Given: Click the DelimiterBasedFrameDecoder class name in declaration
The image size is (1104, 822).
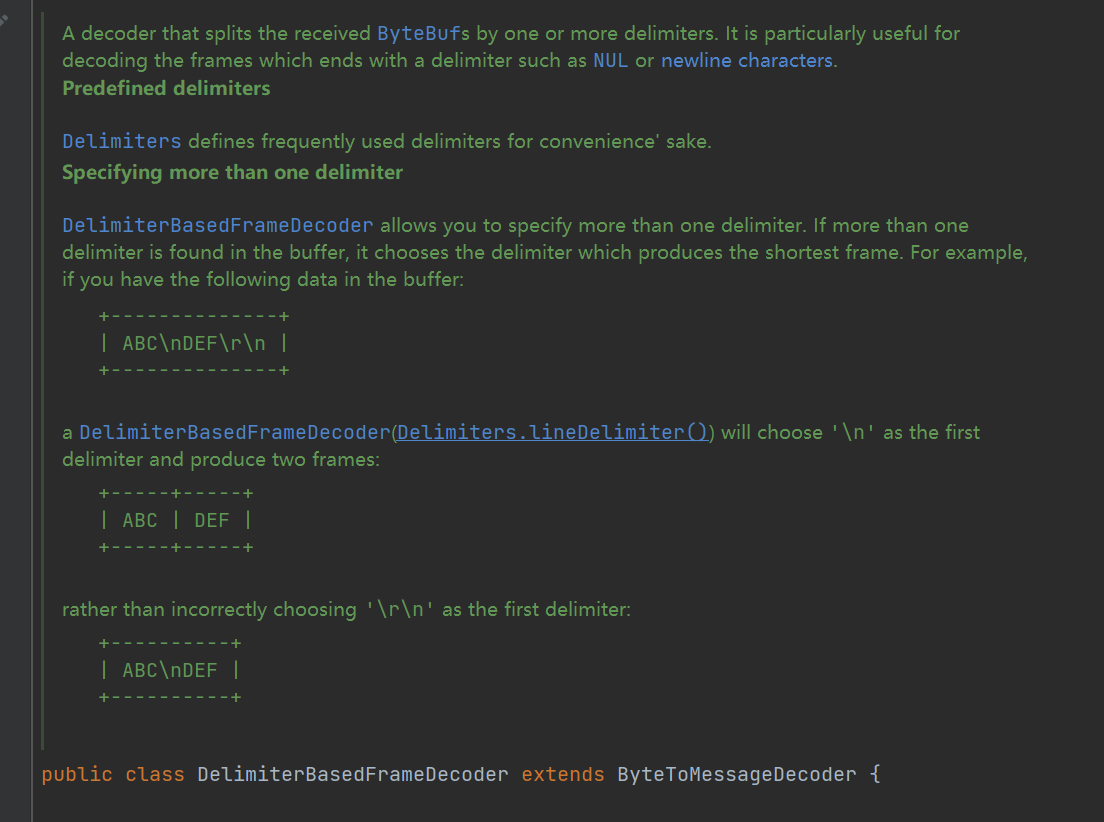Looking at the screenshot, I should pos(353,774).
